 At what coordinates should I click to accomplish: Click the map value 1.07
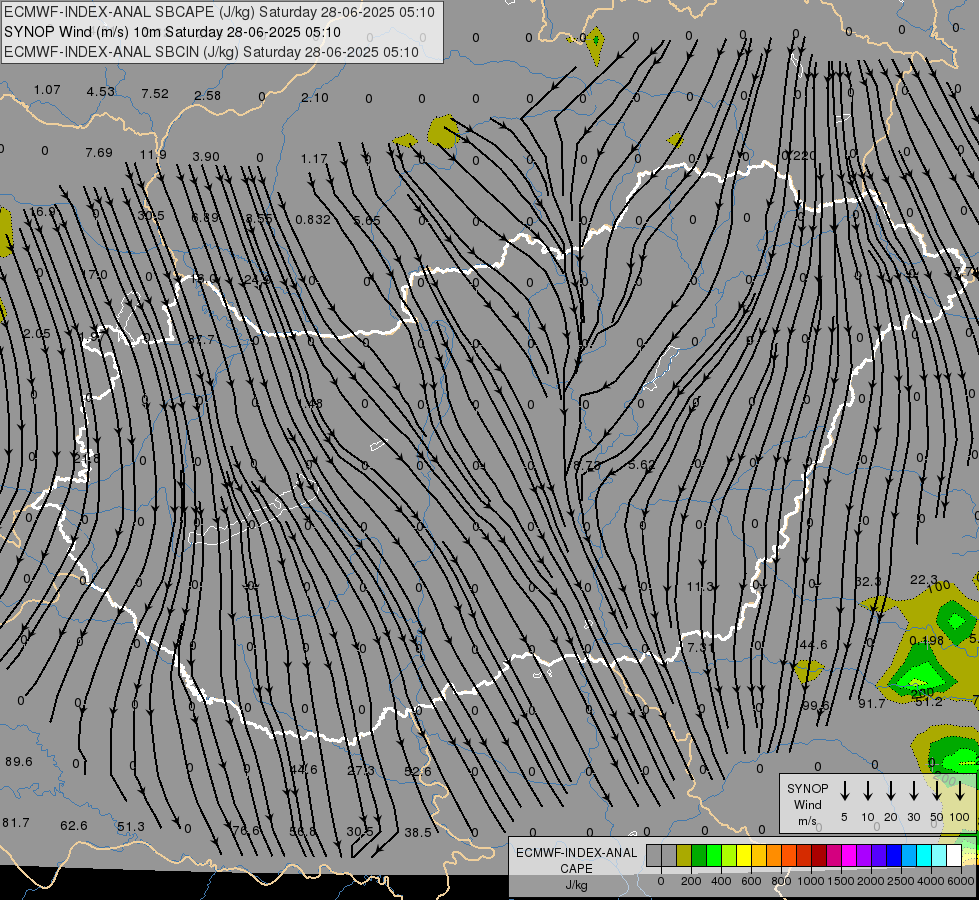pos(47,89)
